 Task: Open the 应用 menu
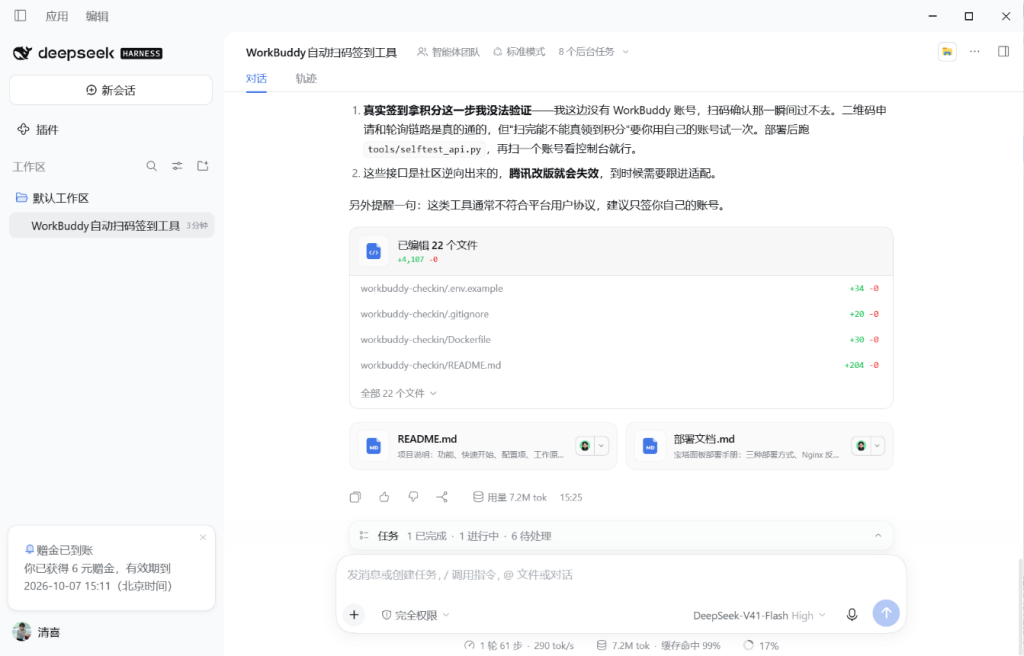click(57, 16)
